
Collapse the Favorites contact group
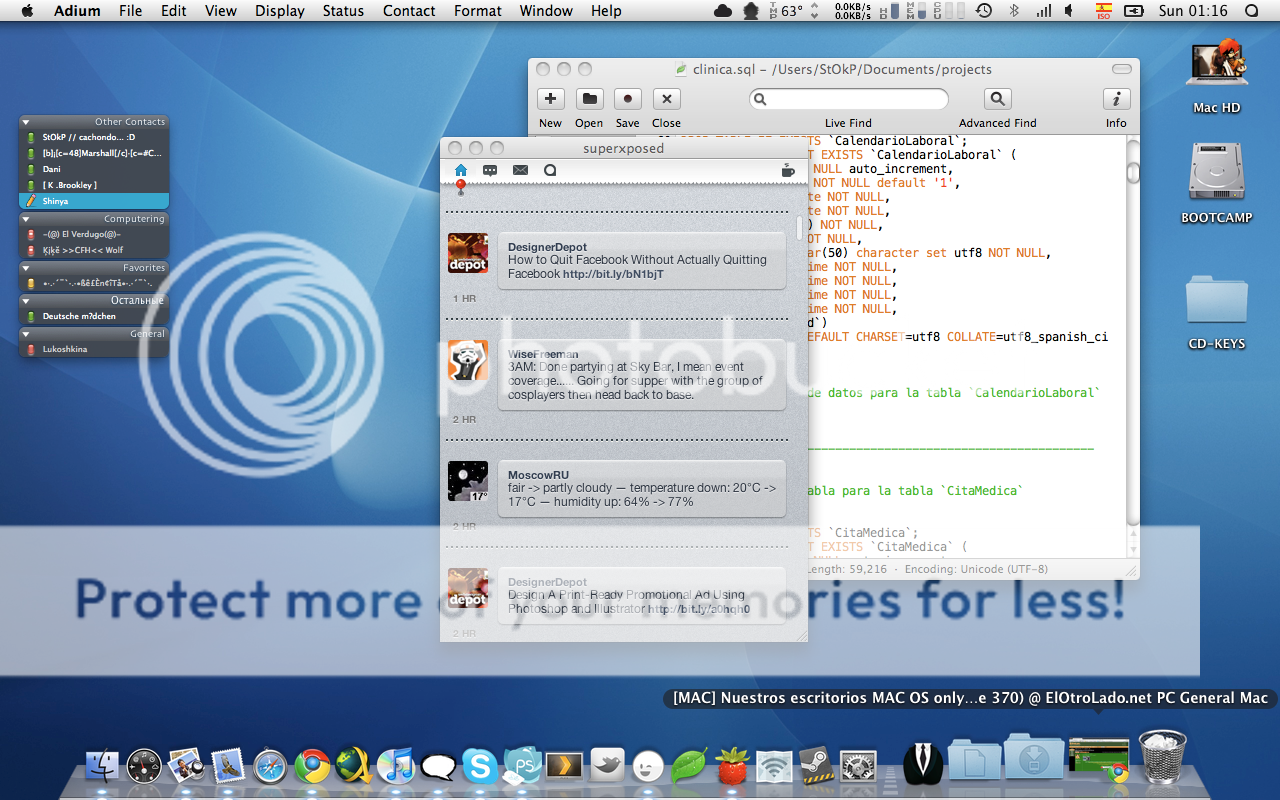[x=26, y=268]
